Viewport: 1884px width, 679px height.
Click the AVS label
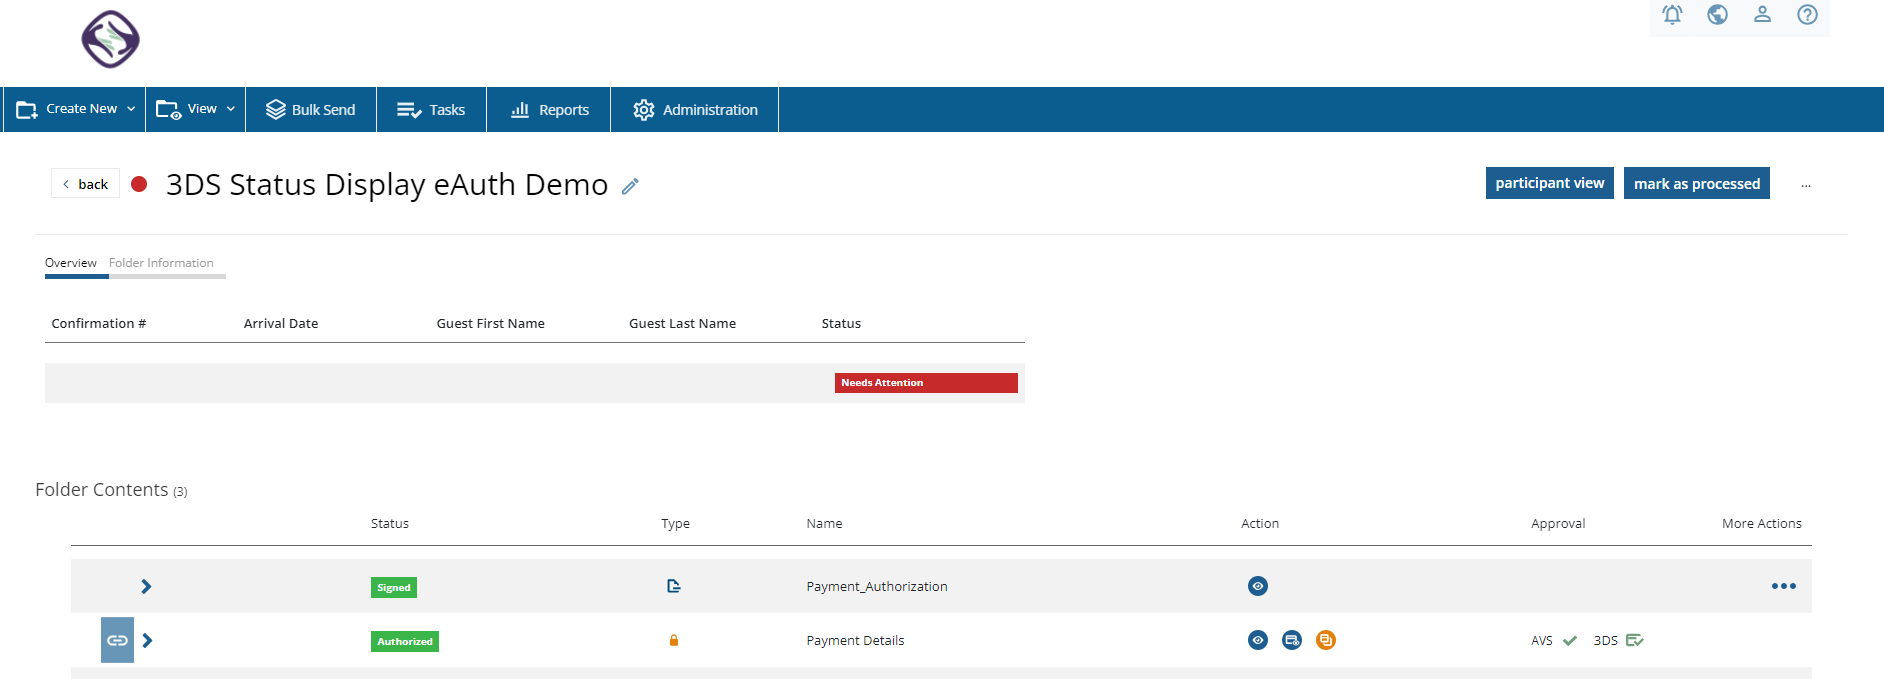(1542, 640)
